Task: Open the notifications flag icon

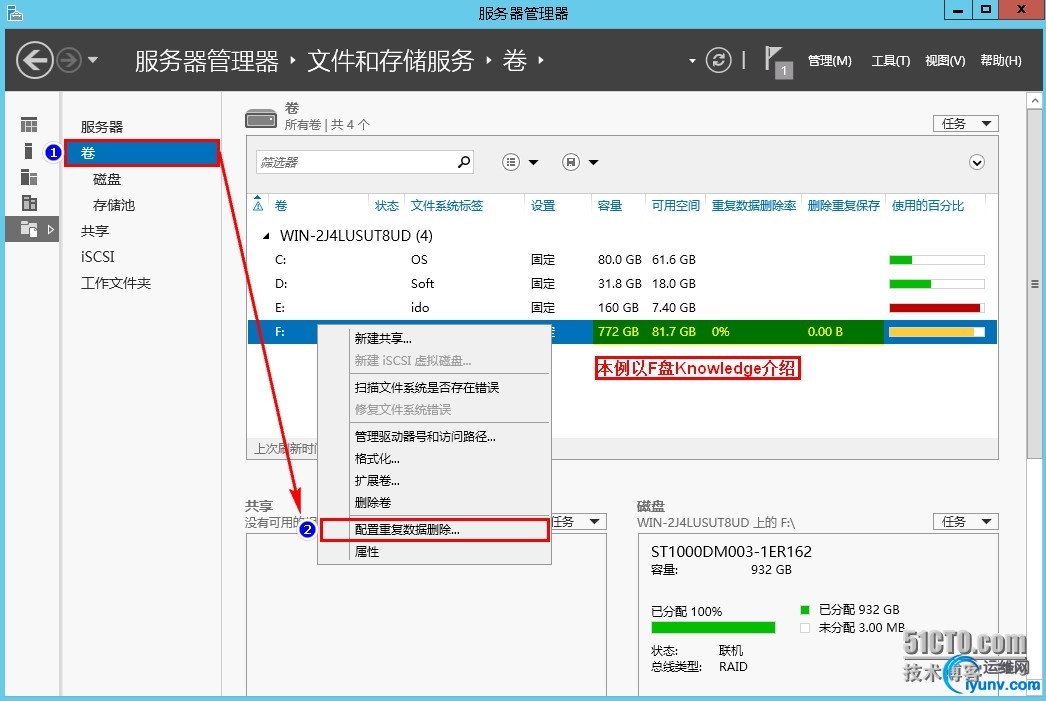Action: click(x=777, y=61)
